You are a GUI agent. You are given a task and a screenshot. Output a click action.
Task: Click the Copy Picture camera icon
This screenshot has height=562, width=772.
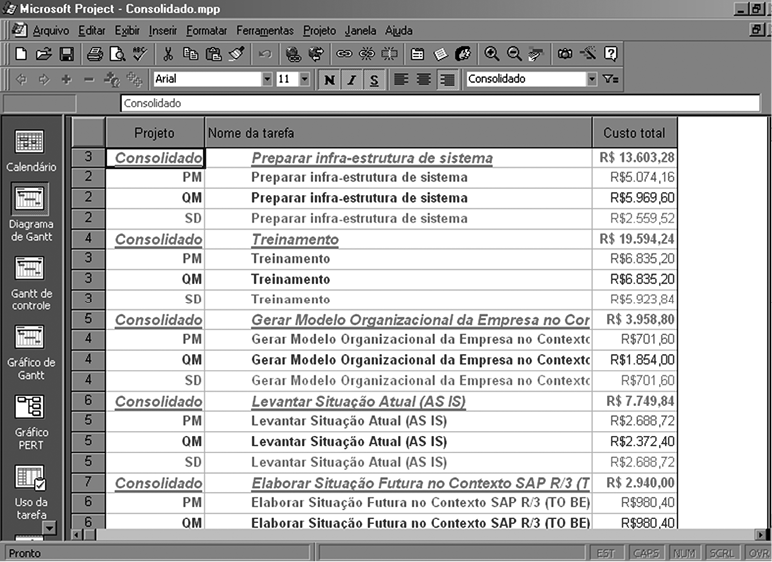[x=565, y=54]
